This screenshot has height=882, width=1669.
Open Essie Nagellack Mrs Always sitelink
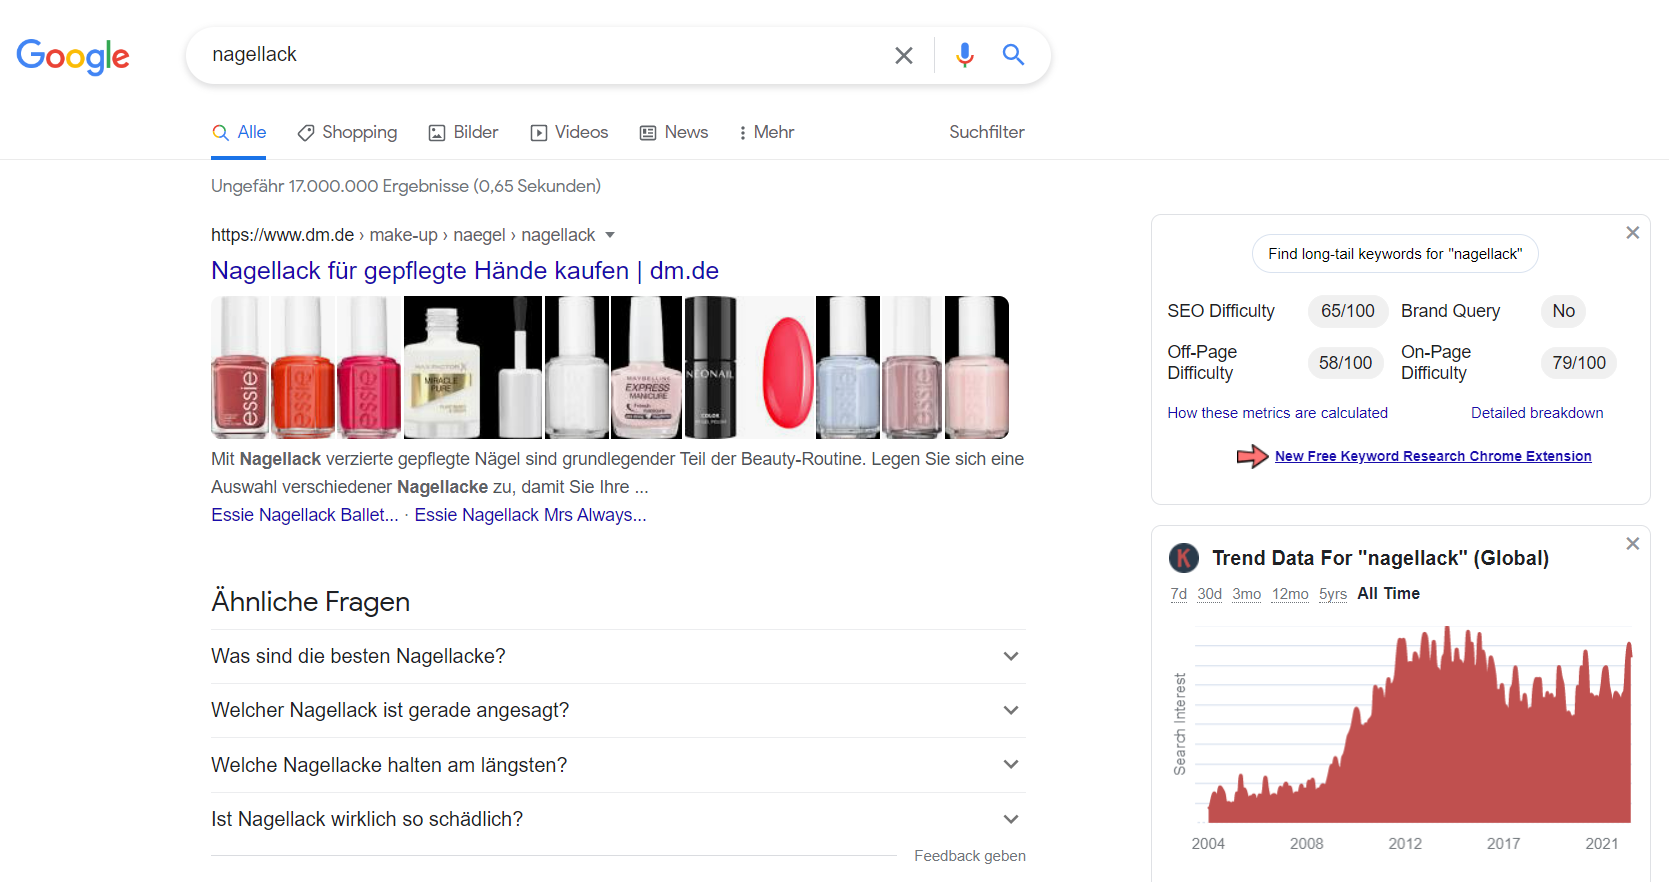point(531,515)
